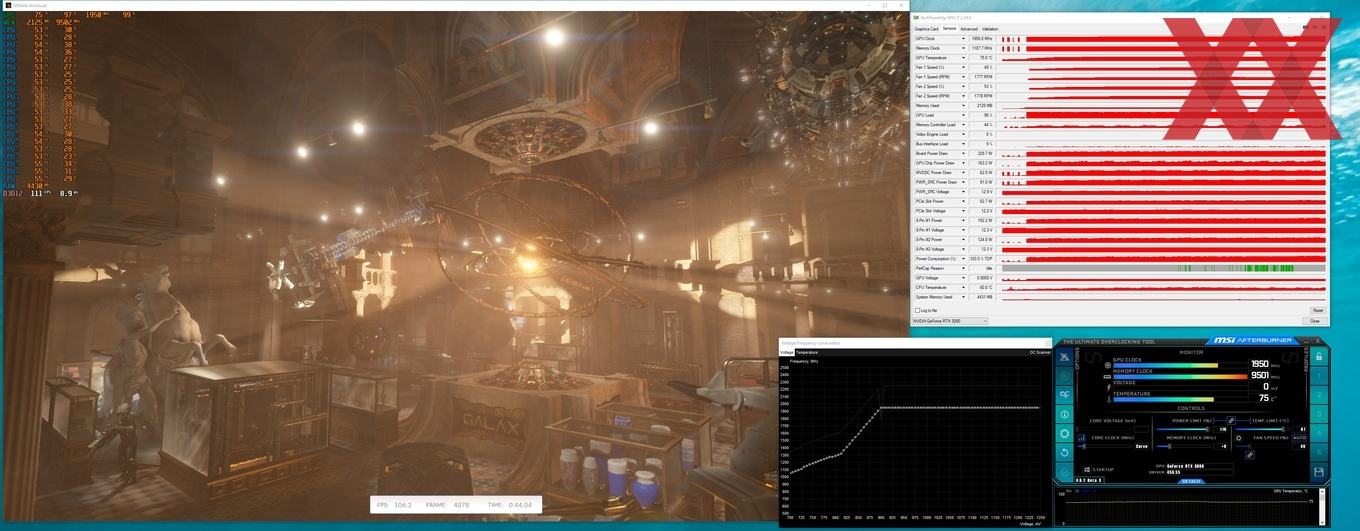Image resolution: width=1360 pixels, height=531 pixels.
Task: Click the OC Scanner button in curve editor
Action: tap(1040, 352)
